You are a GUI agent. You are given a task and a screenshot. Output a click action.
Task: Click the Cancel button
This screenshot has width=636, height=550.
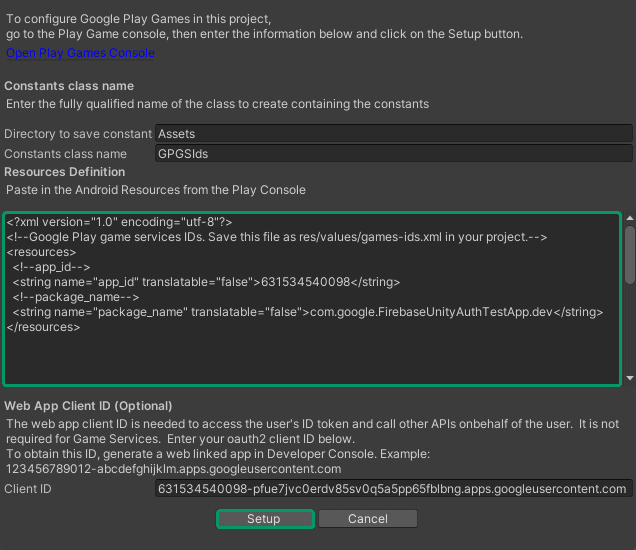tap(367, 519)
